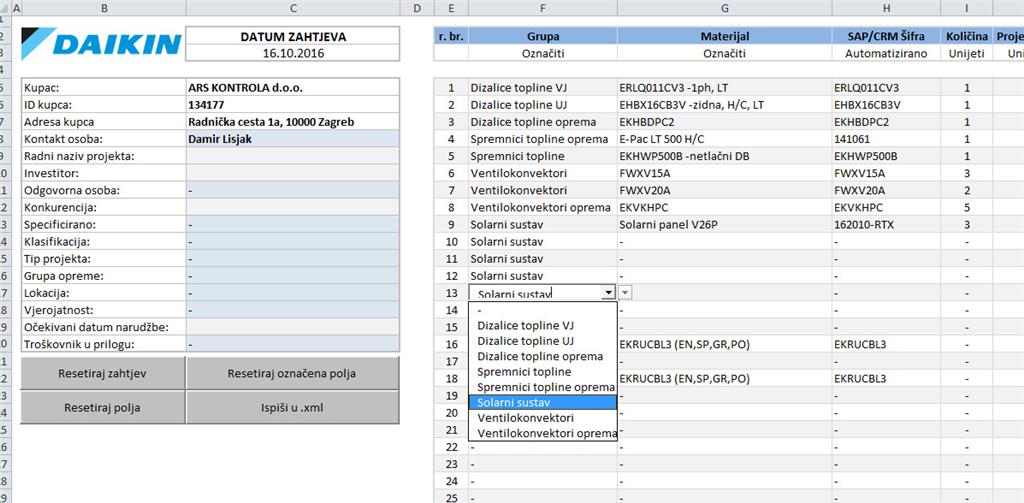Select column H header

coord(886,8)
